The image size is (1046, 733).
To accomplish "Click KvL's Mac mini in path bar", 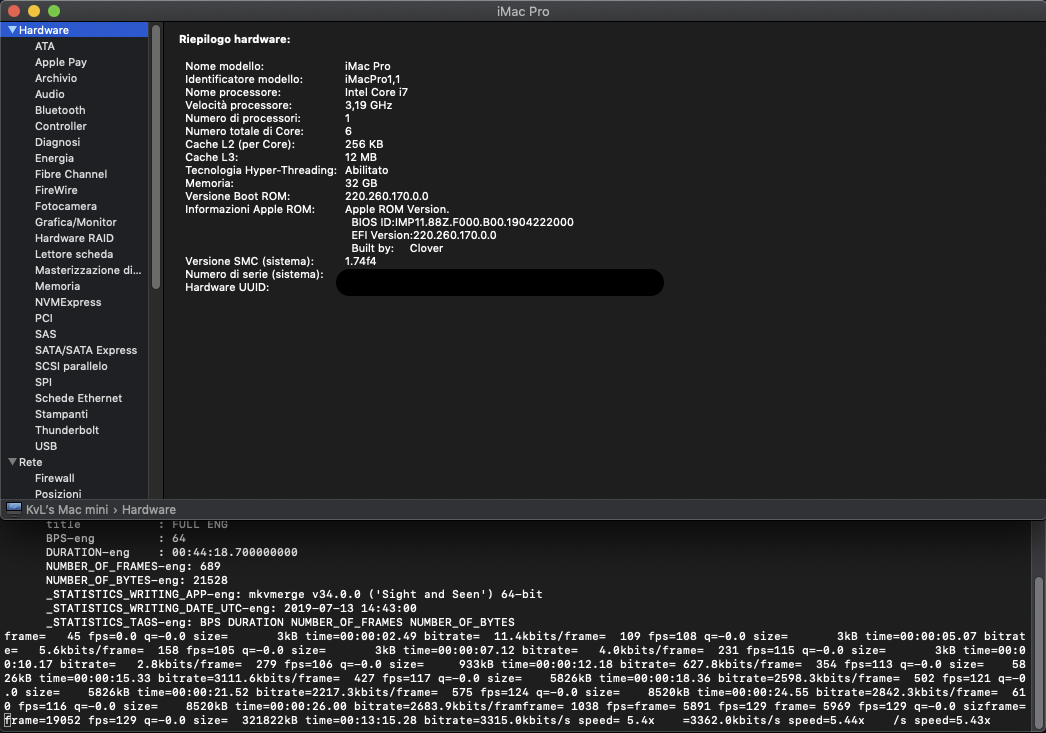I will (67, 510).
